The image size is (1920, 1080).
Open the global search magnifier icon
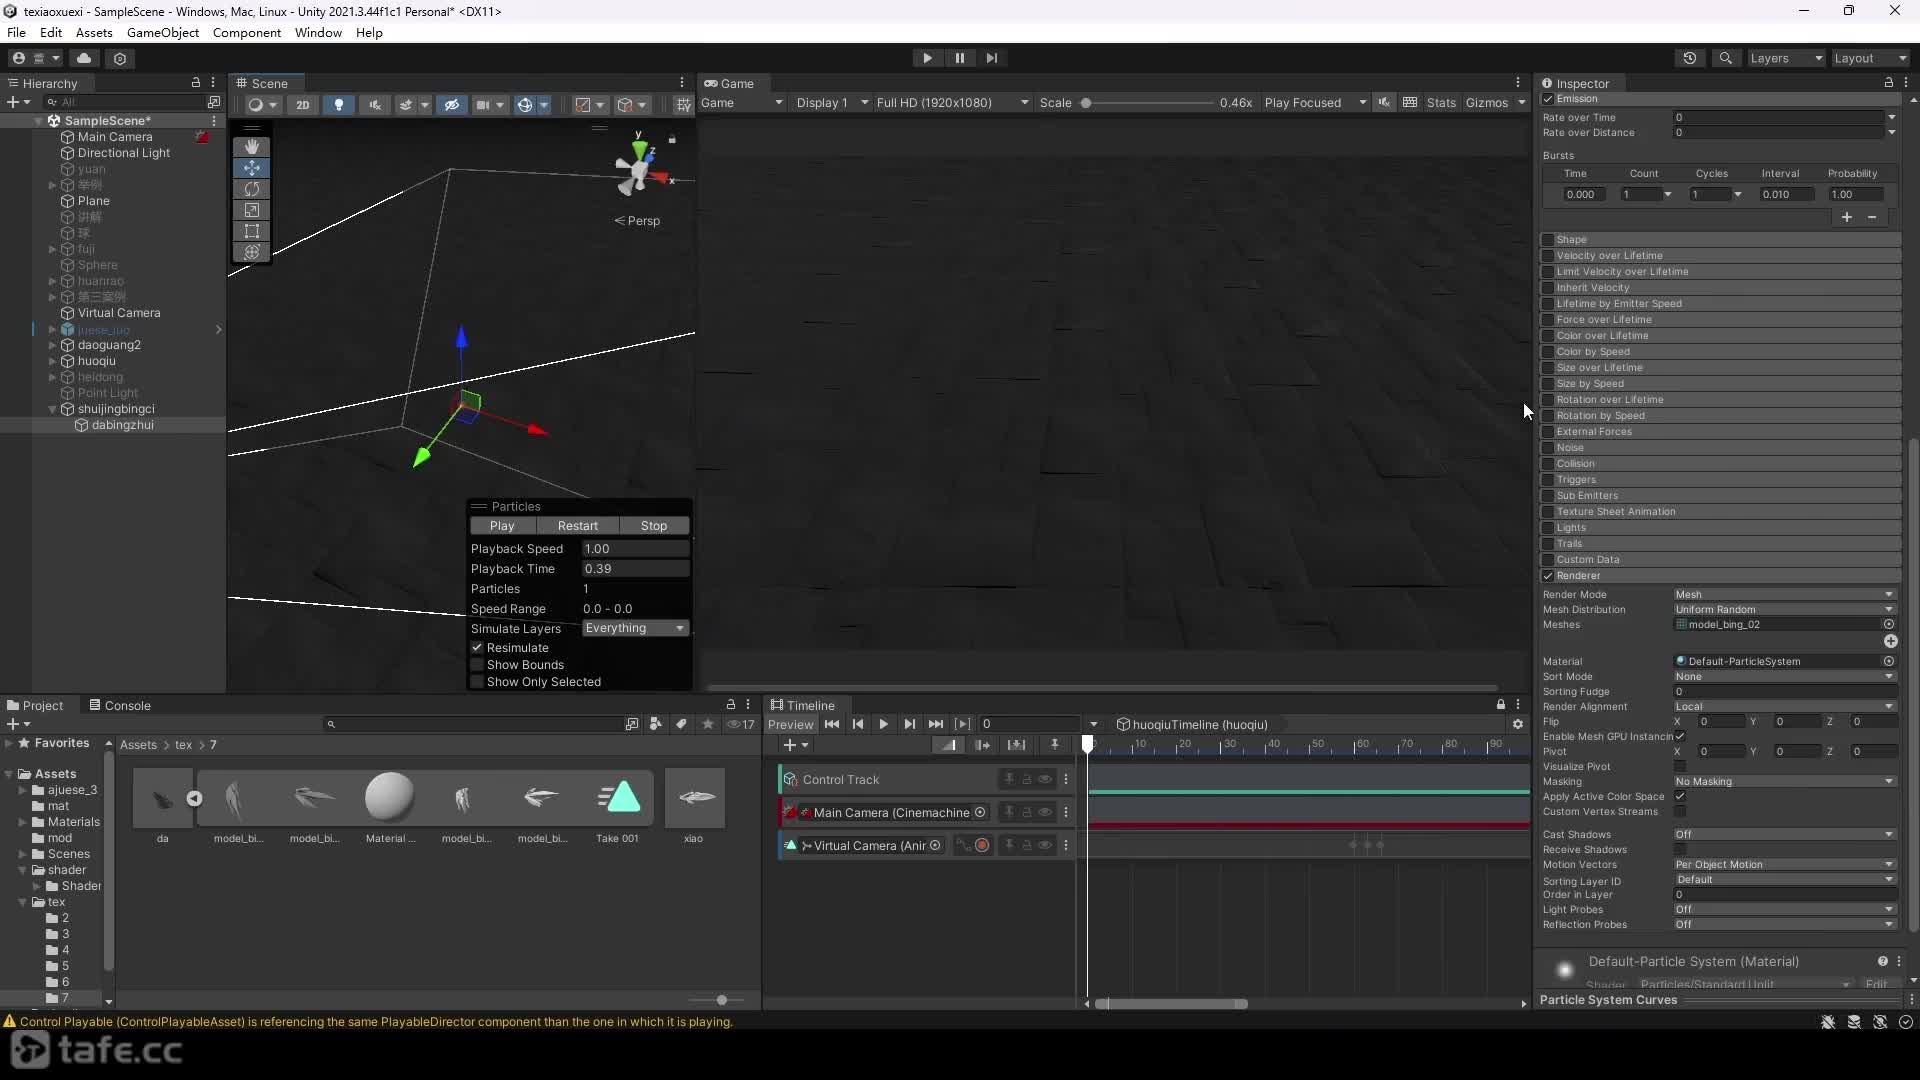click(1725, 58)
